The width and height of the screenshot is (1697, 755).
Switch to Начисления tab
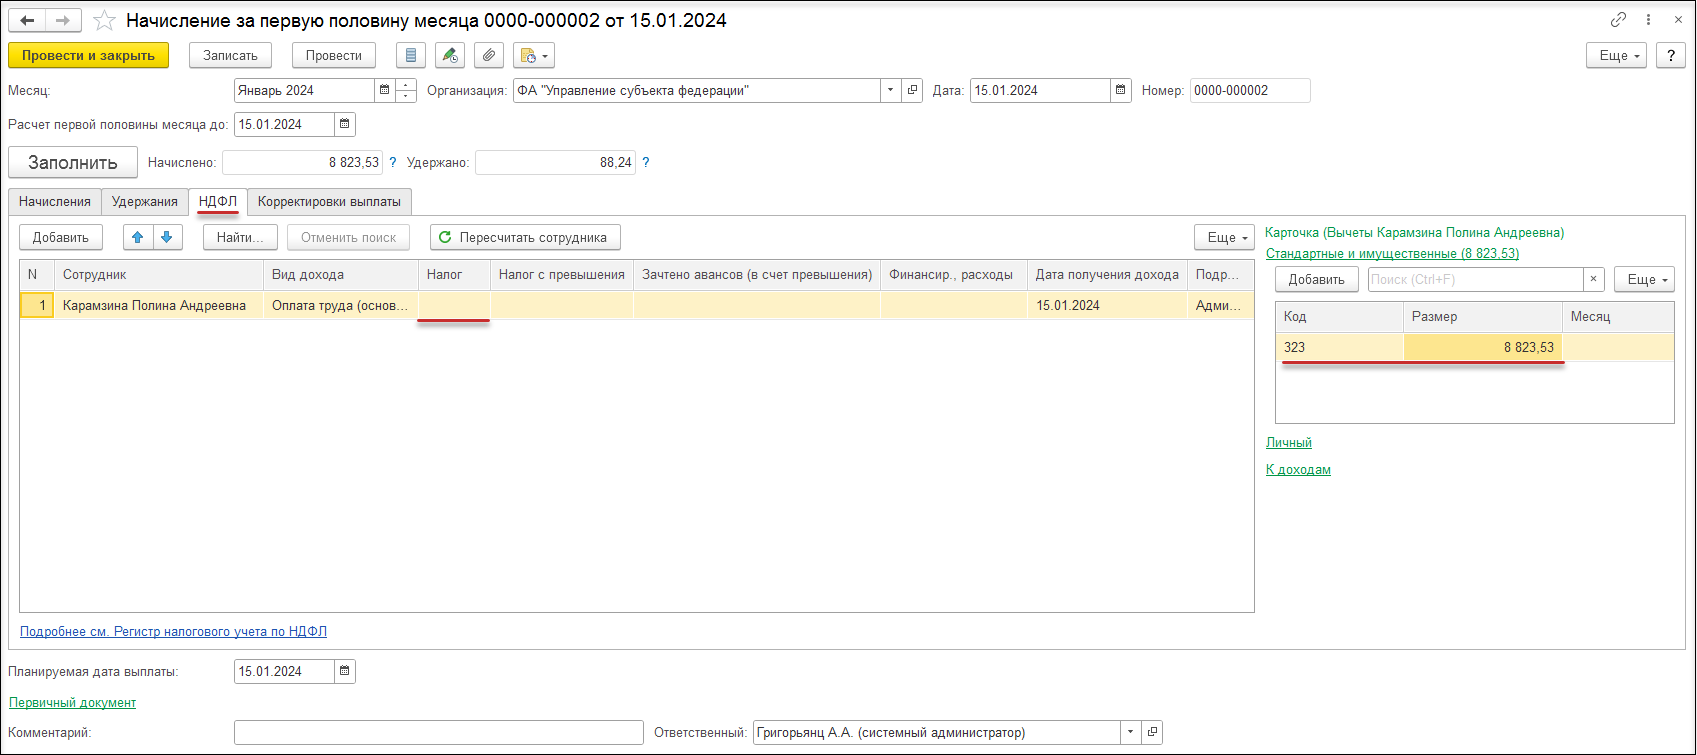tap(55, 201)
